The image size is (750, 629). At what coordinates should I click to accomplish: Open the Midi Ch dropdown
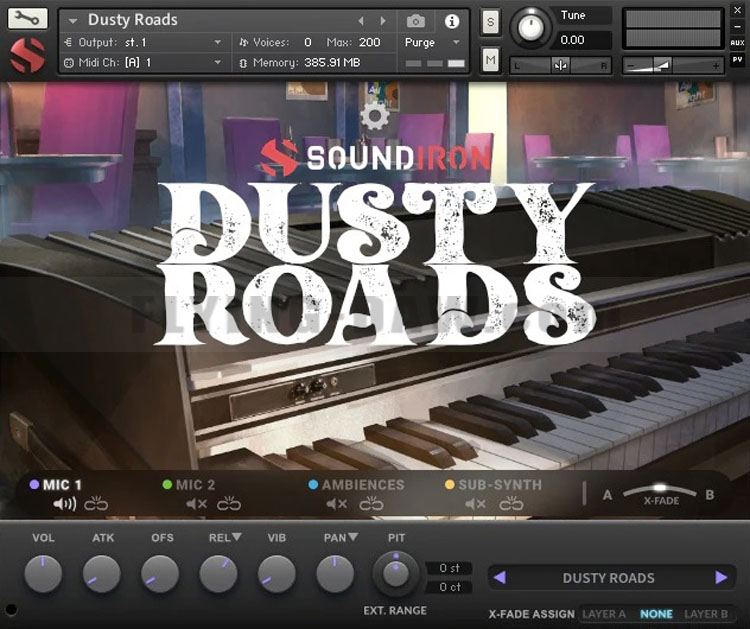143,63
